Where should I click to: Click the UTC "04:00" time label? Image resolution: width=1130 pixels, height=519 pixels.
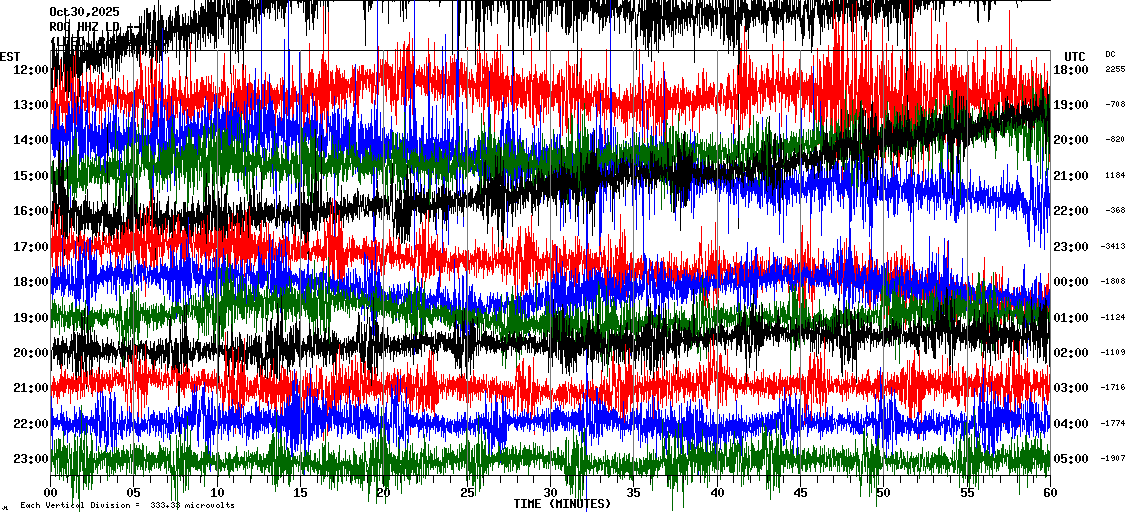click(x=1071, y=423)
